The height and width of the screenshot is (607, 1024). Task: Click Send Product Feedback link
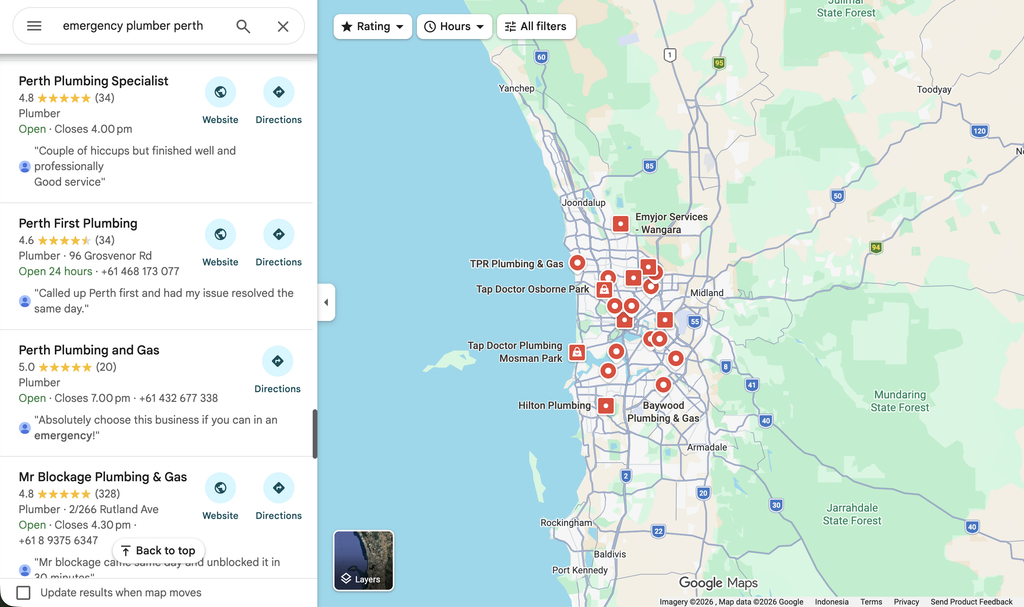click(x=971, y=602)
